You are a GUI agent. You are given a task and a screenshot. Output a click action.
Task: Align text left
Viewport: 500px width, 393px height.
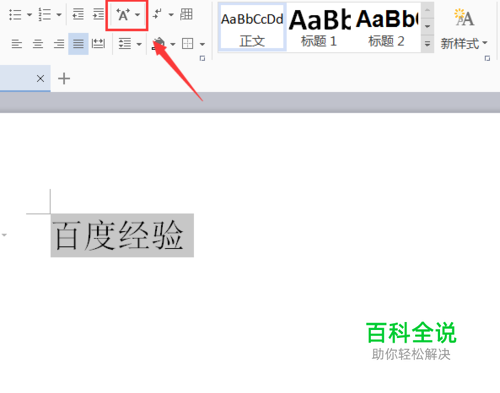(x=17, y=44)
